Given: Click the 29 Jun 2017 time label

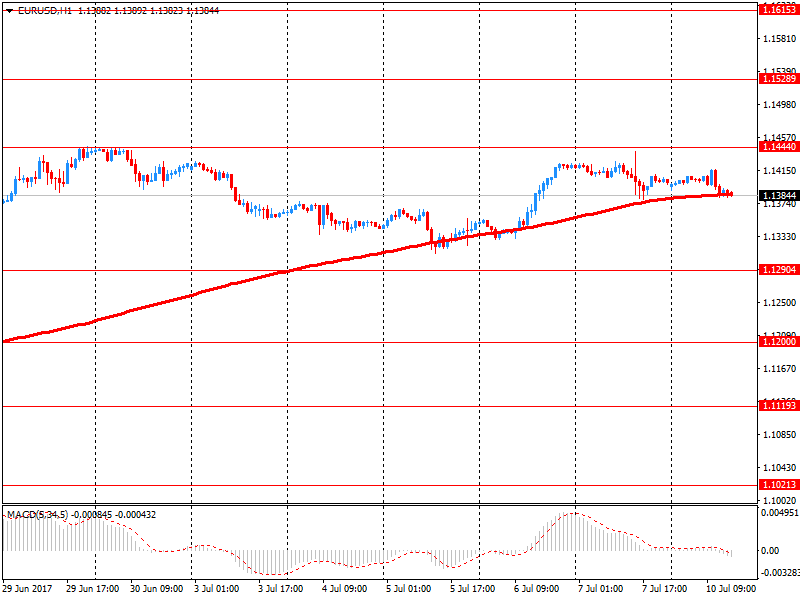Looking at the screenshot, I should (28, 589).
